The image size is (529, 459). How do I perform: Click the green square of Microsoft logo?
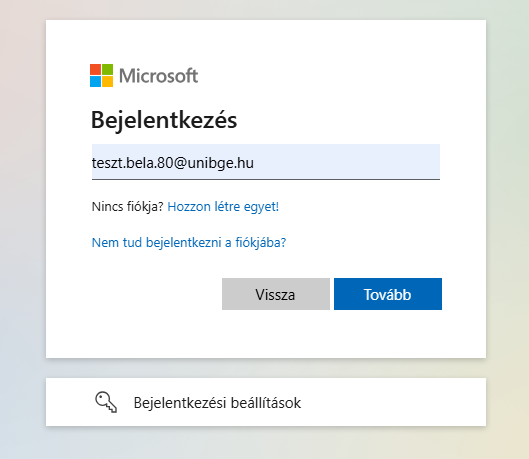tap(107, 69)
